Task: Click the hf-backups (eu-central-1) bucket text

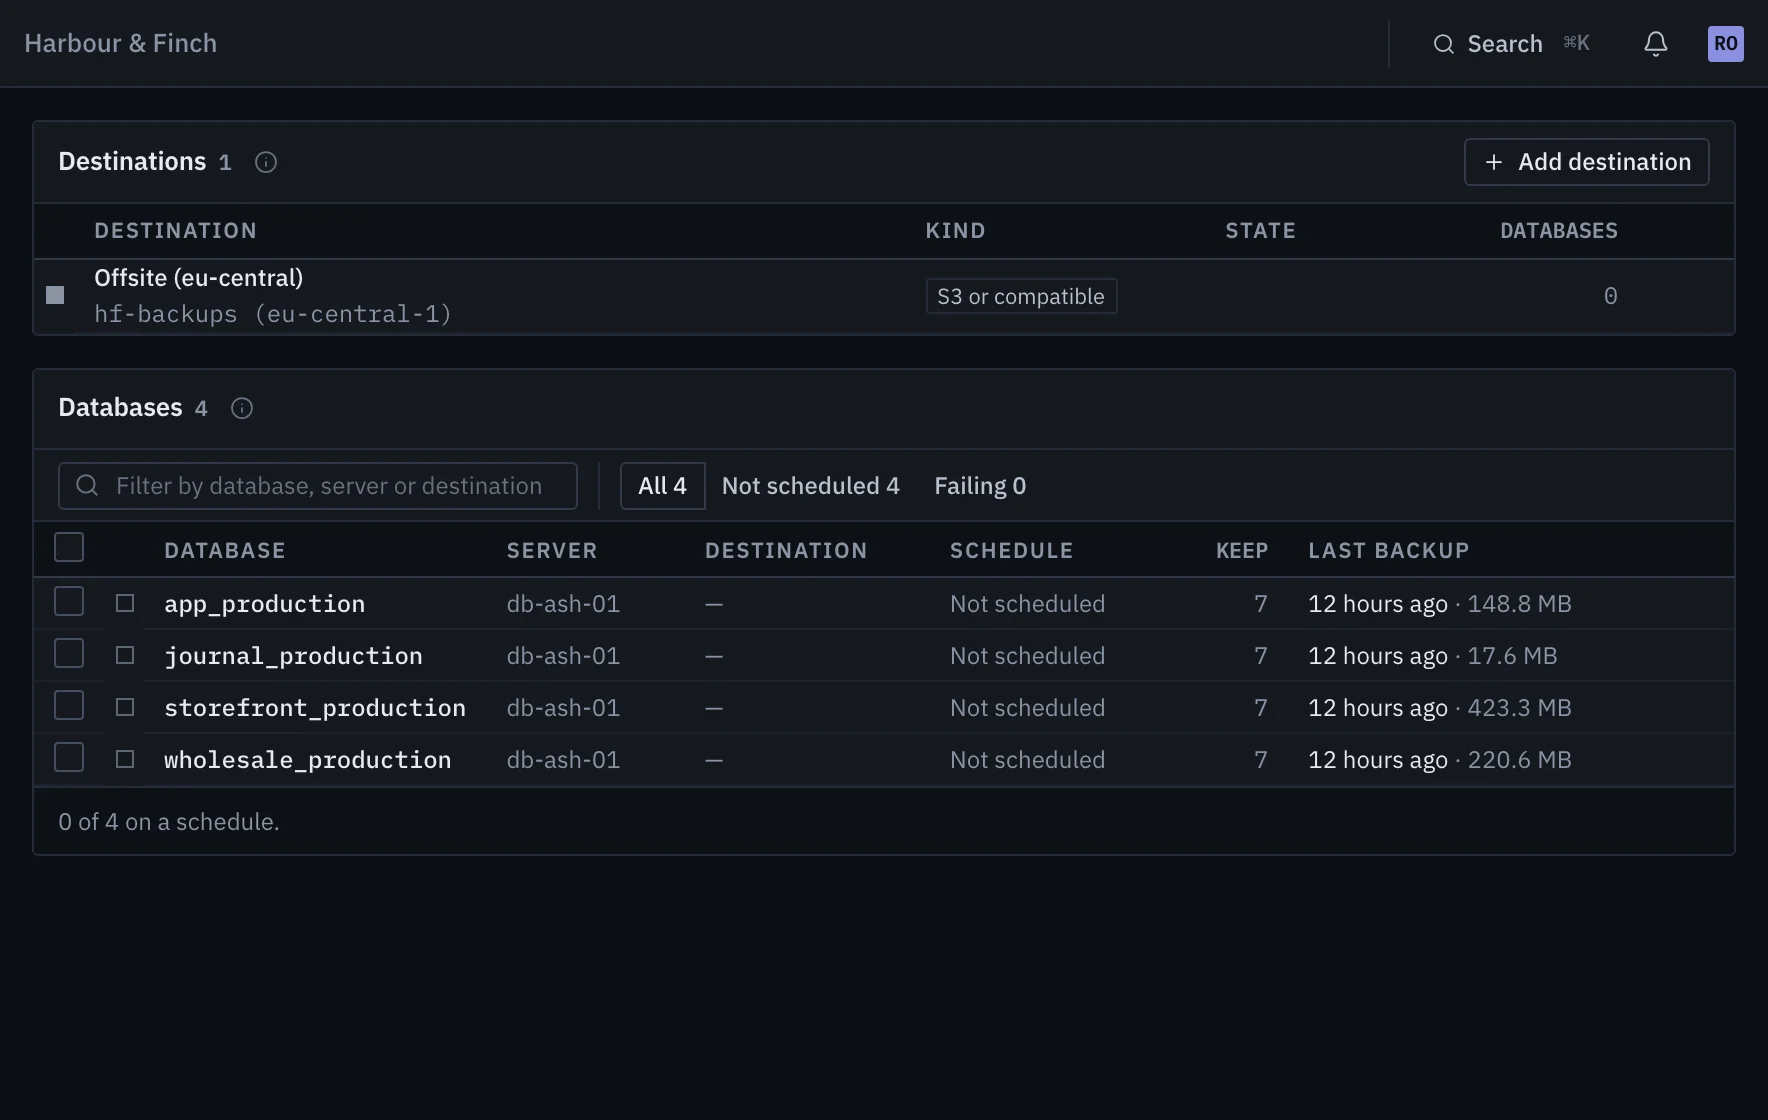Action: [273, 314]
